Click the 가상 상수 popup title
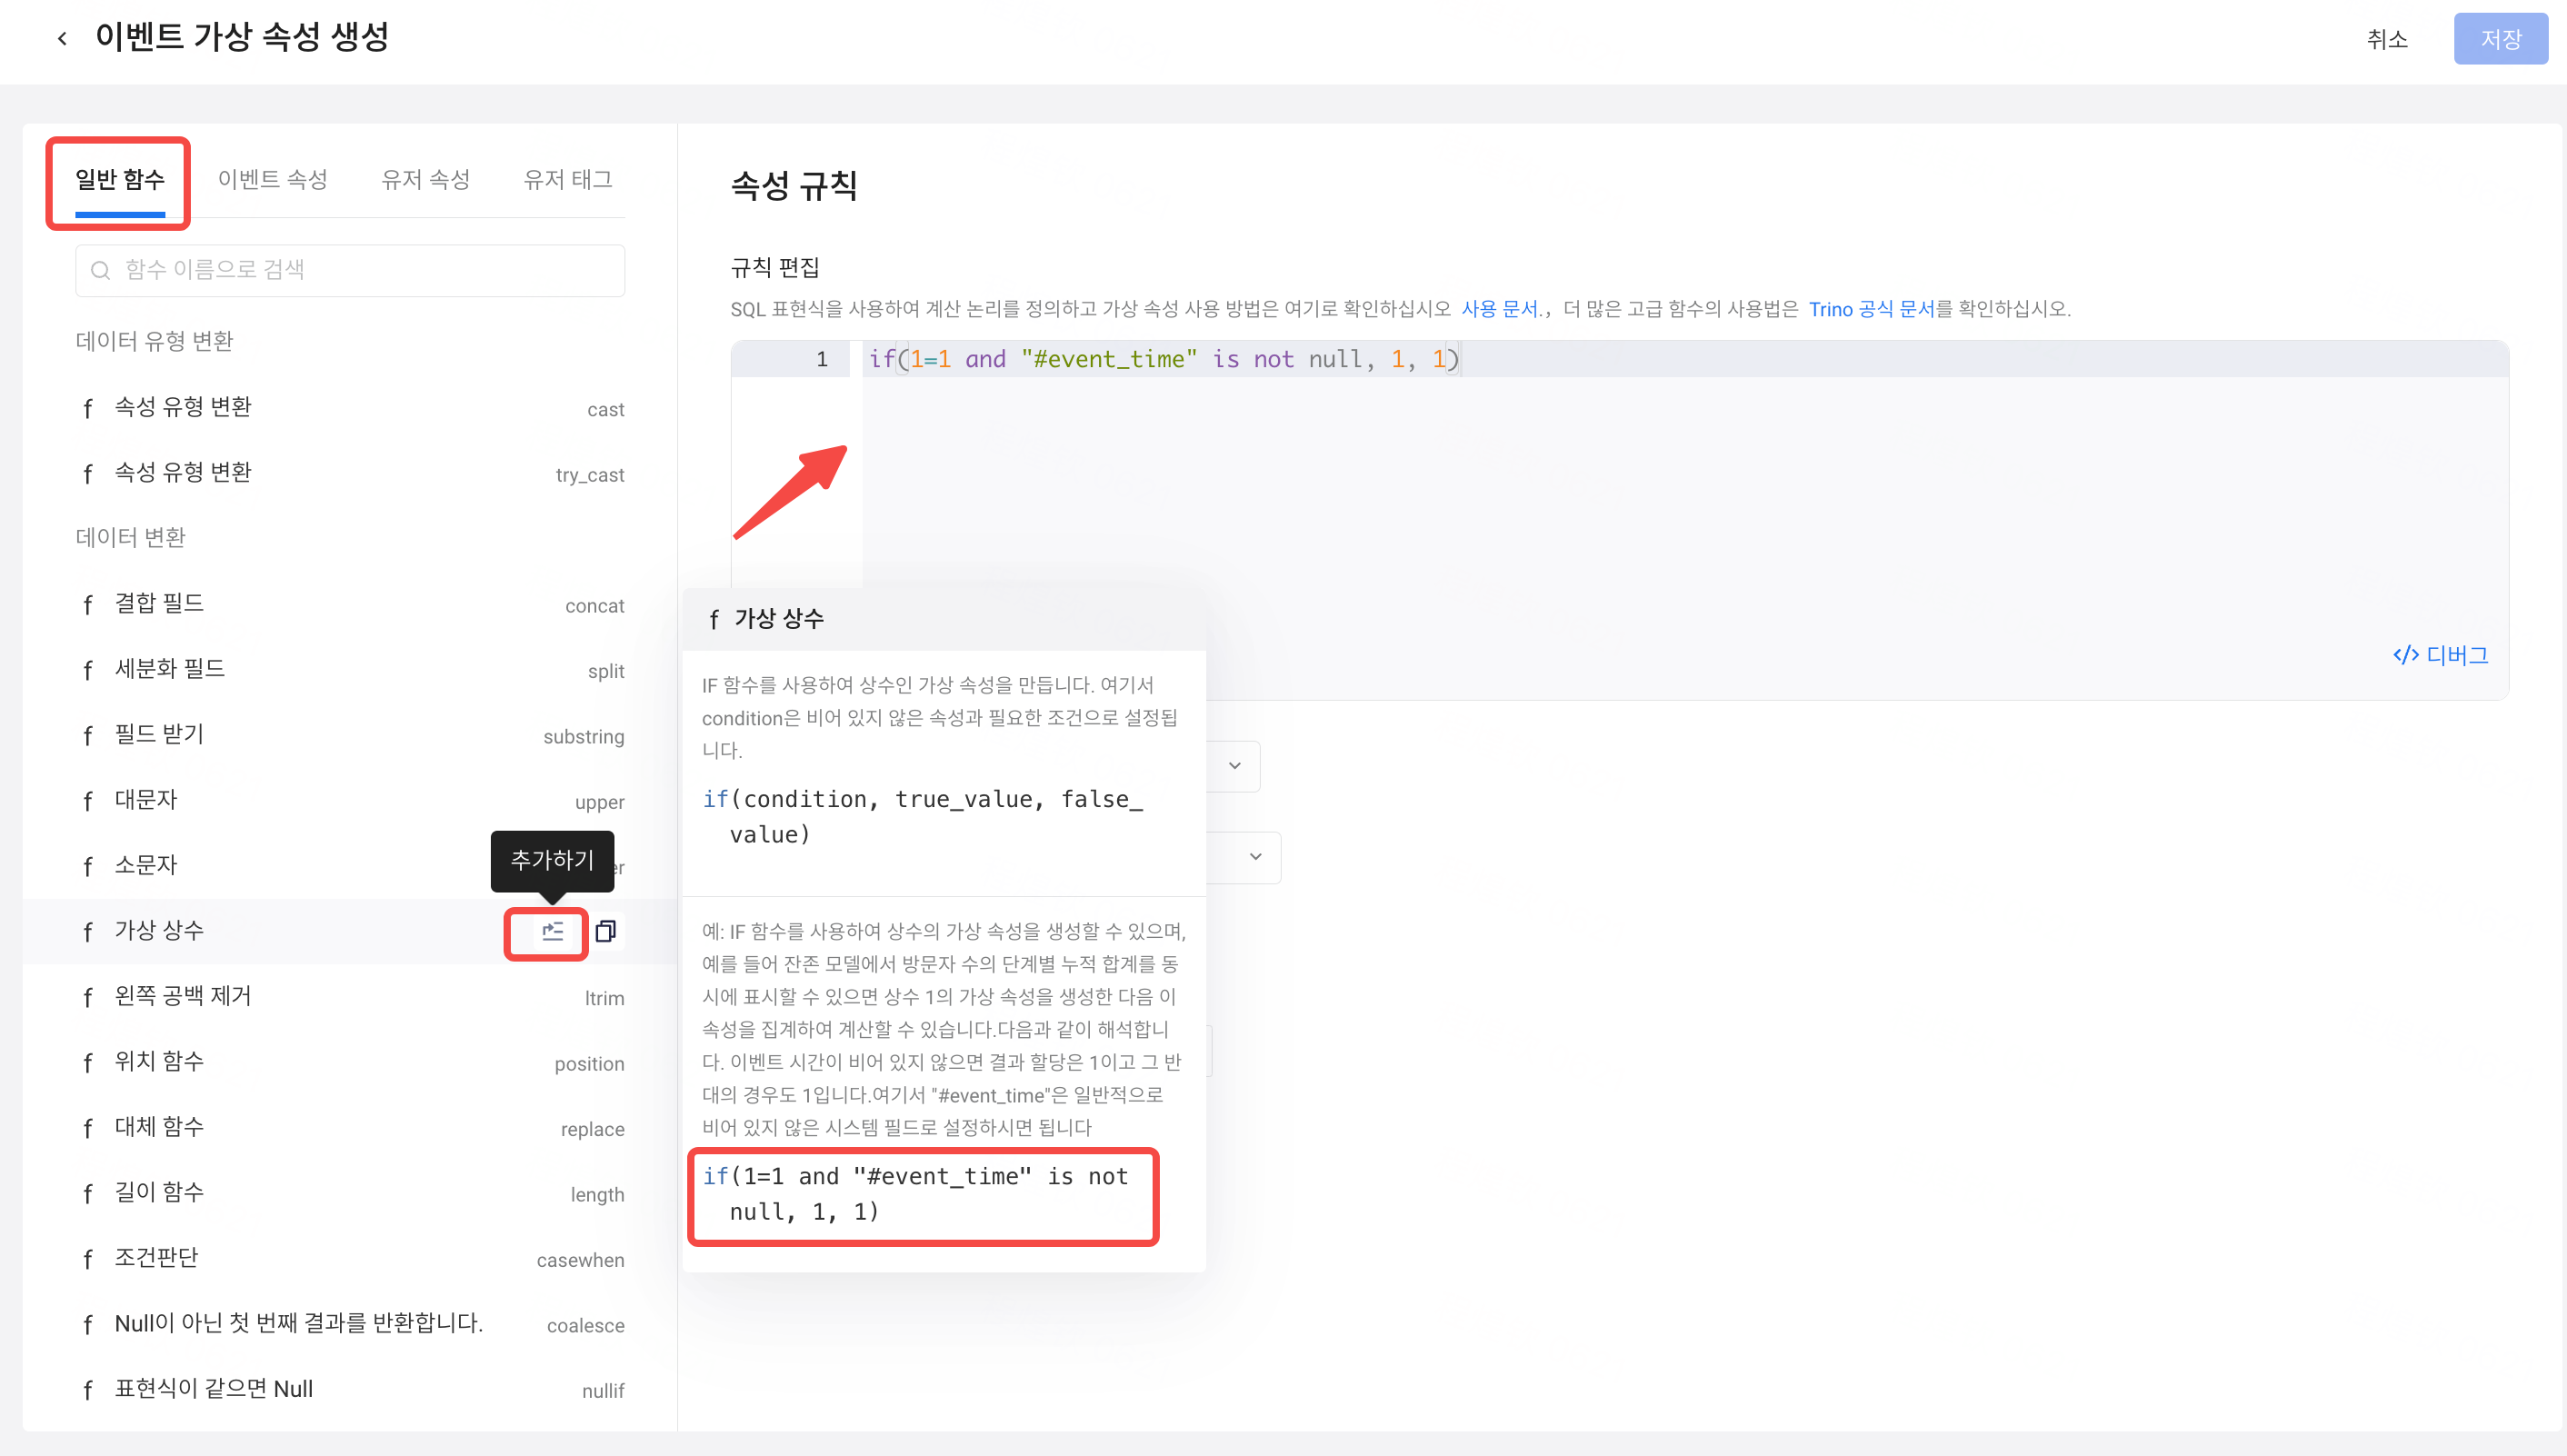2567x1456 pixels. 778,619
